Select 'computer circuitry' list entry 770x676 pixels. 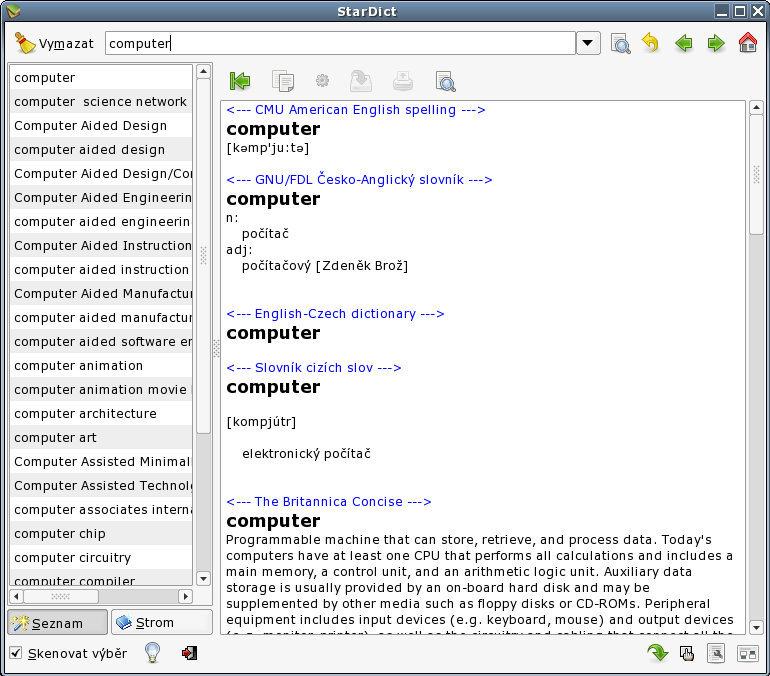pos(101,558)
